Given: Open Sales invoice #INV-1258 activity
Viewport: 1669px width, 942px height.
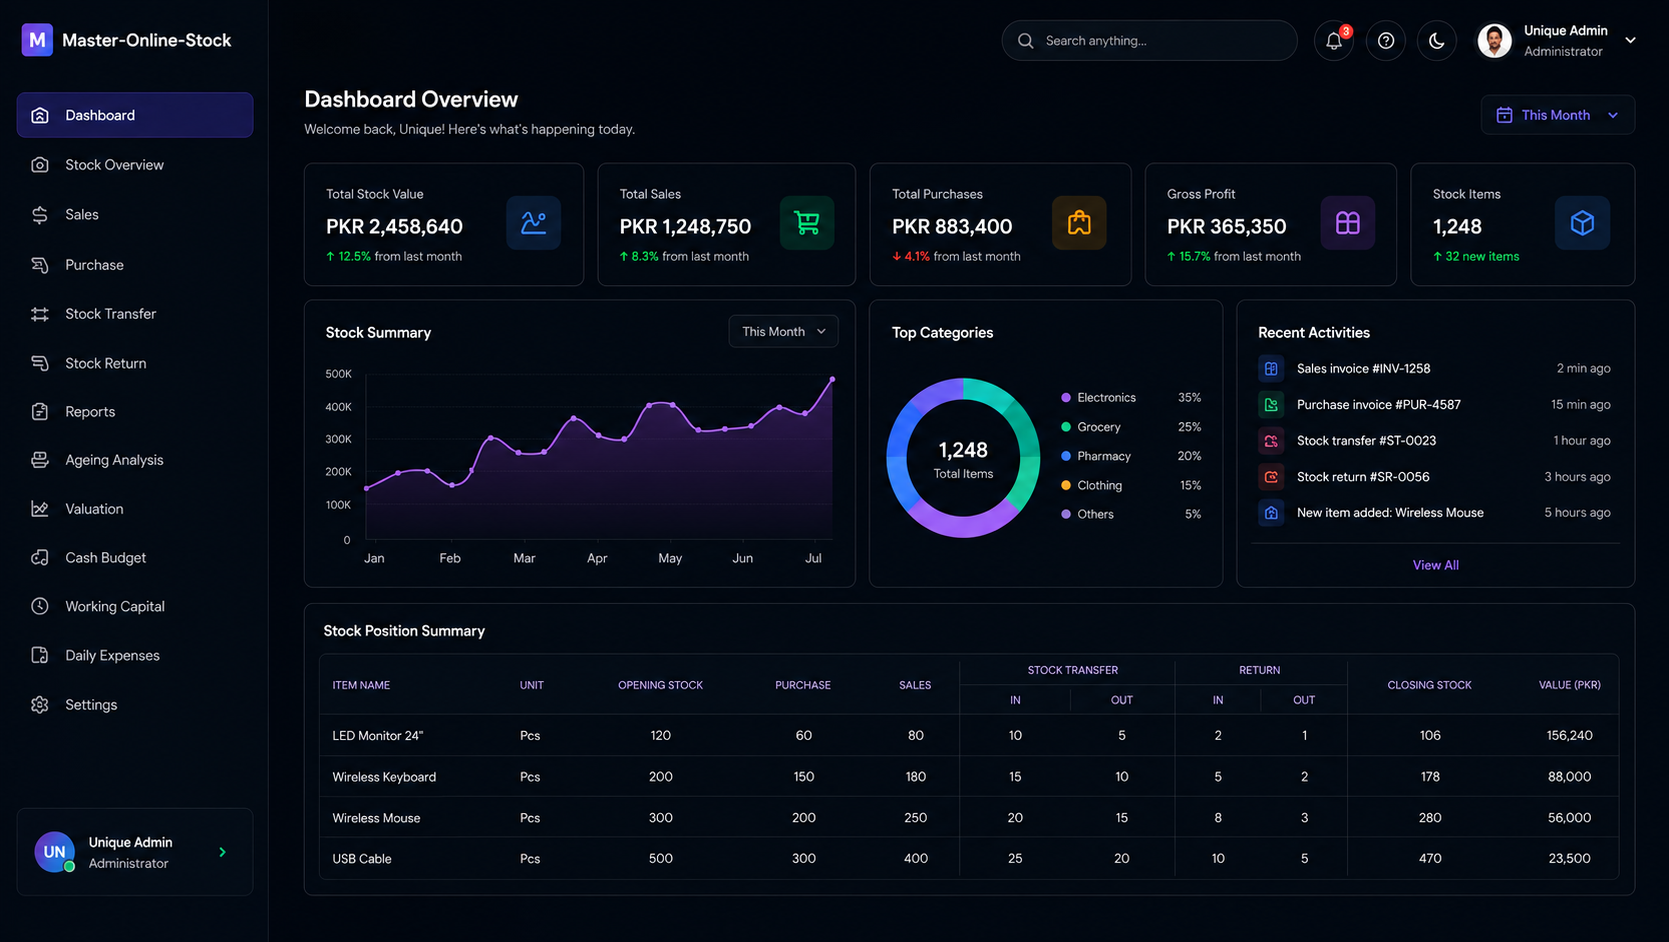Looking at the screenshot, I should [x=1434, y=368].
